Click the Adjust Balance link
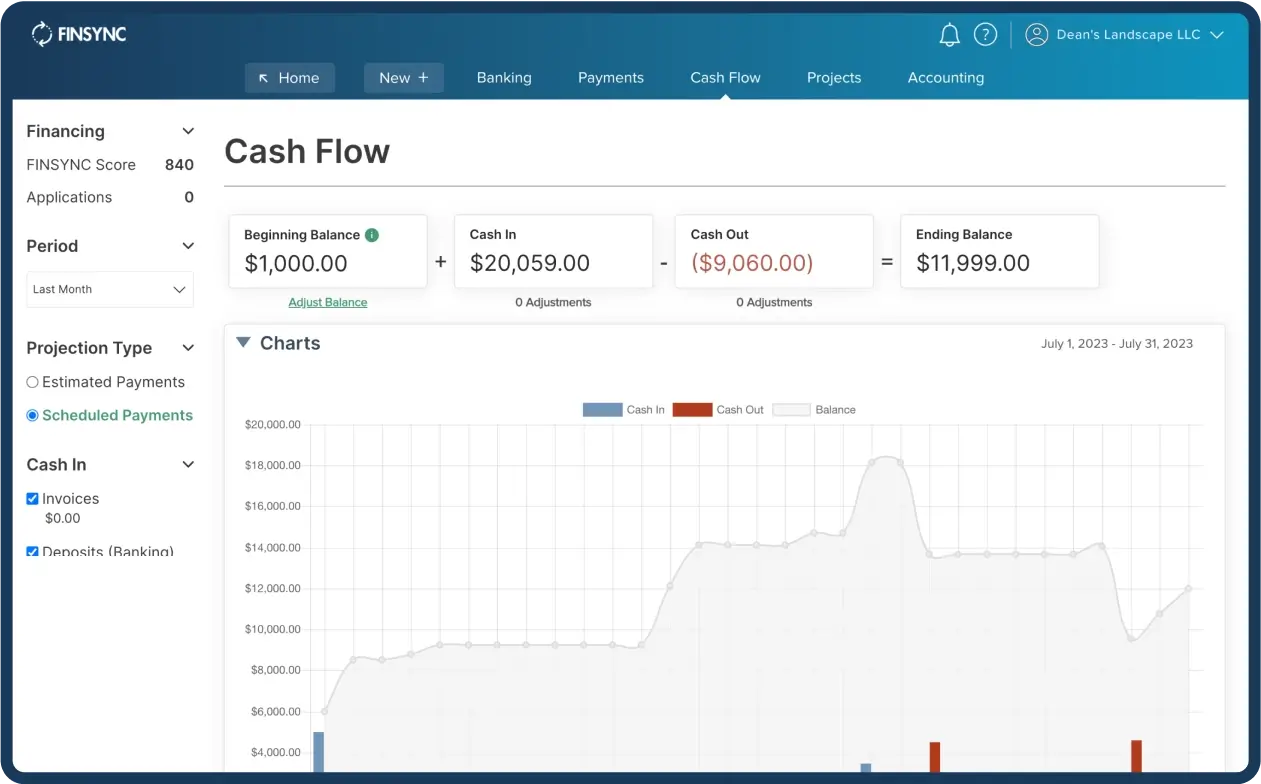The width and height of the screenshot is (1261, 784). [327, 301]
